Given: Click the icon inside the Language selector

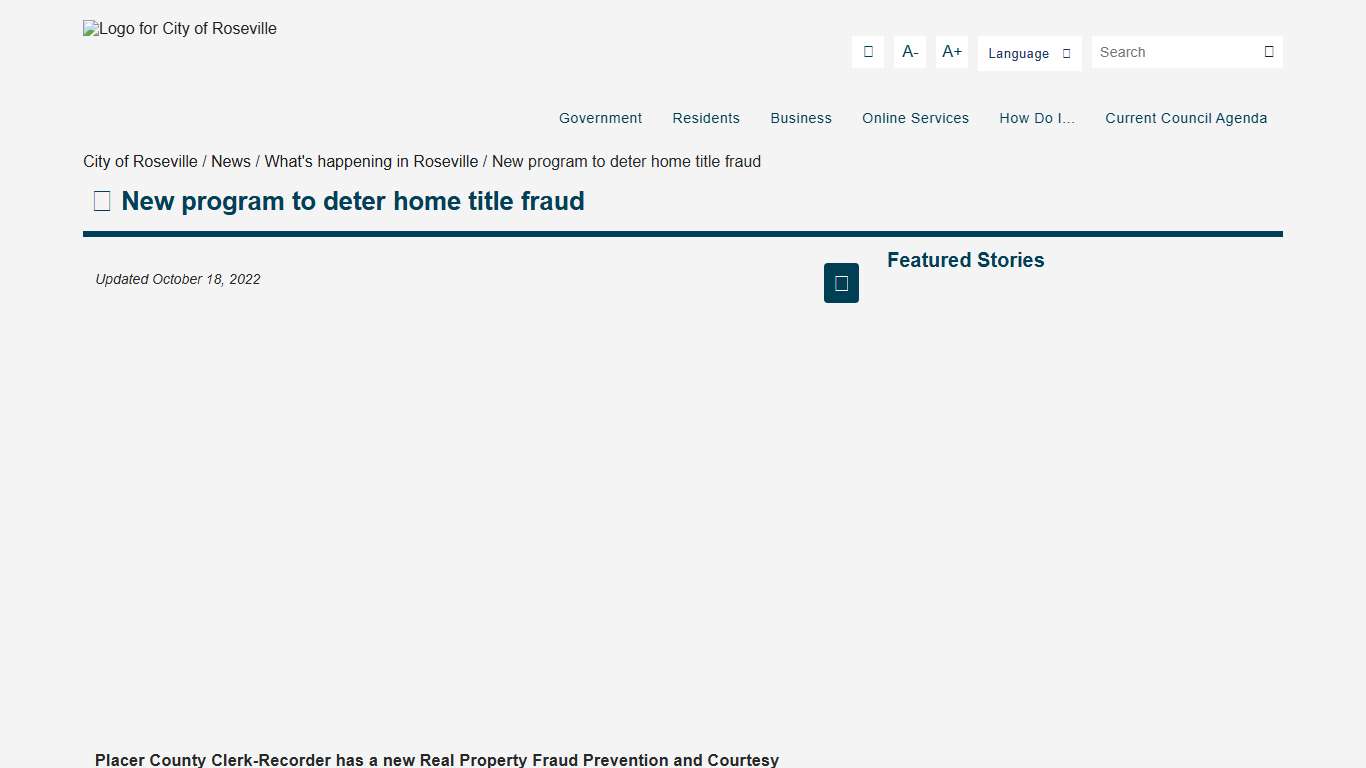Looking at the screenshot, I should (x=1064, y=52).
